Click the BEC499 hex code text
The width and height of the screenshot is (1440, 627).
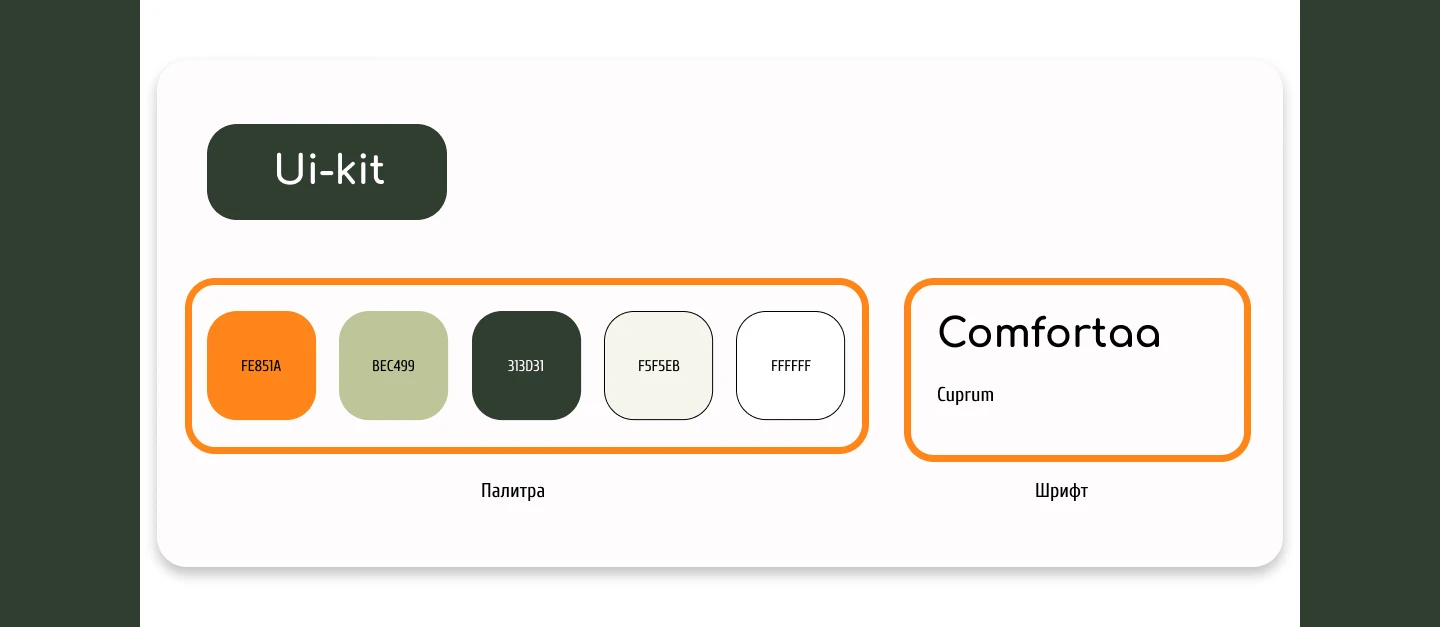[x=393, y=366]
